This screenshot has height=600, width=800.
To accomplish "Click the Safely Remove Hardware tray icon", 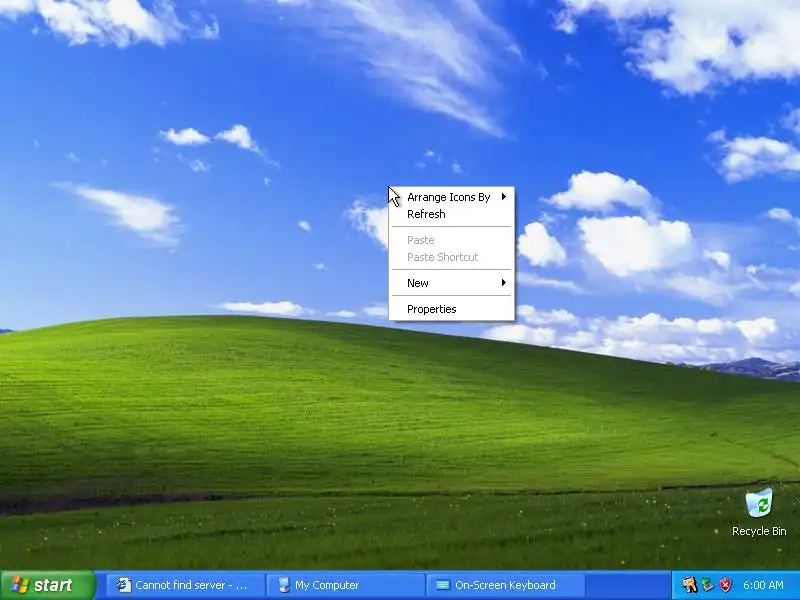I will 707,585.
